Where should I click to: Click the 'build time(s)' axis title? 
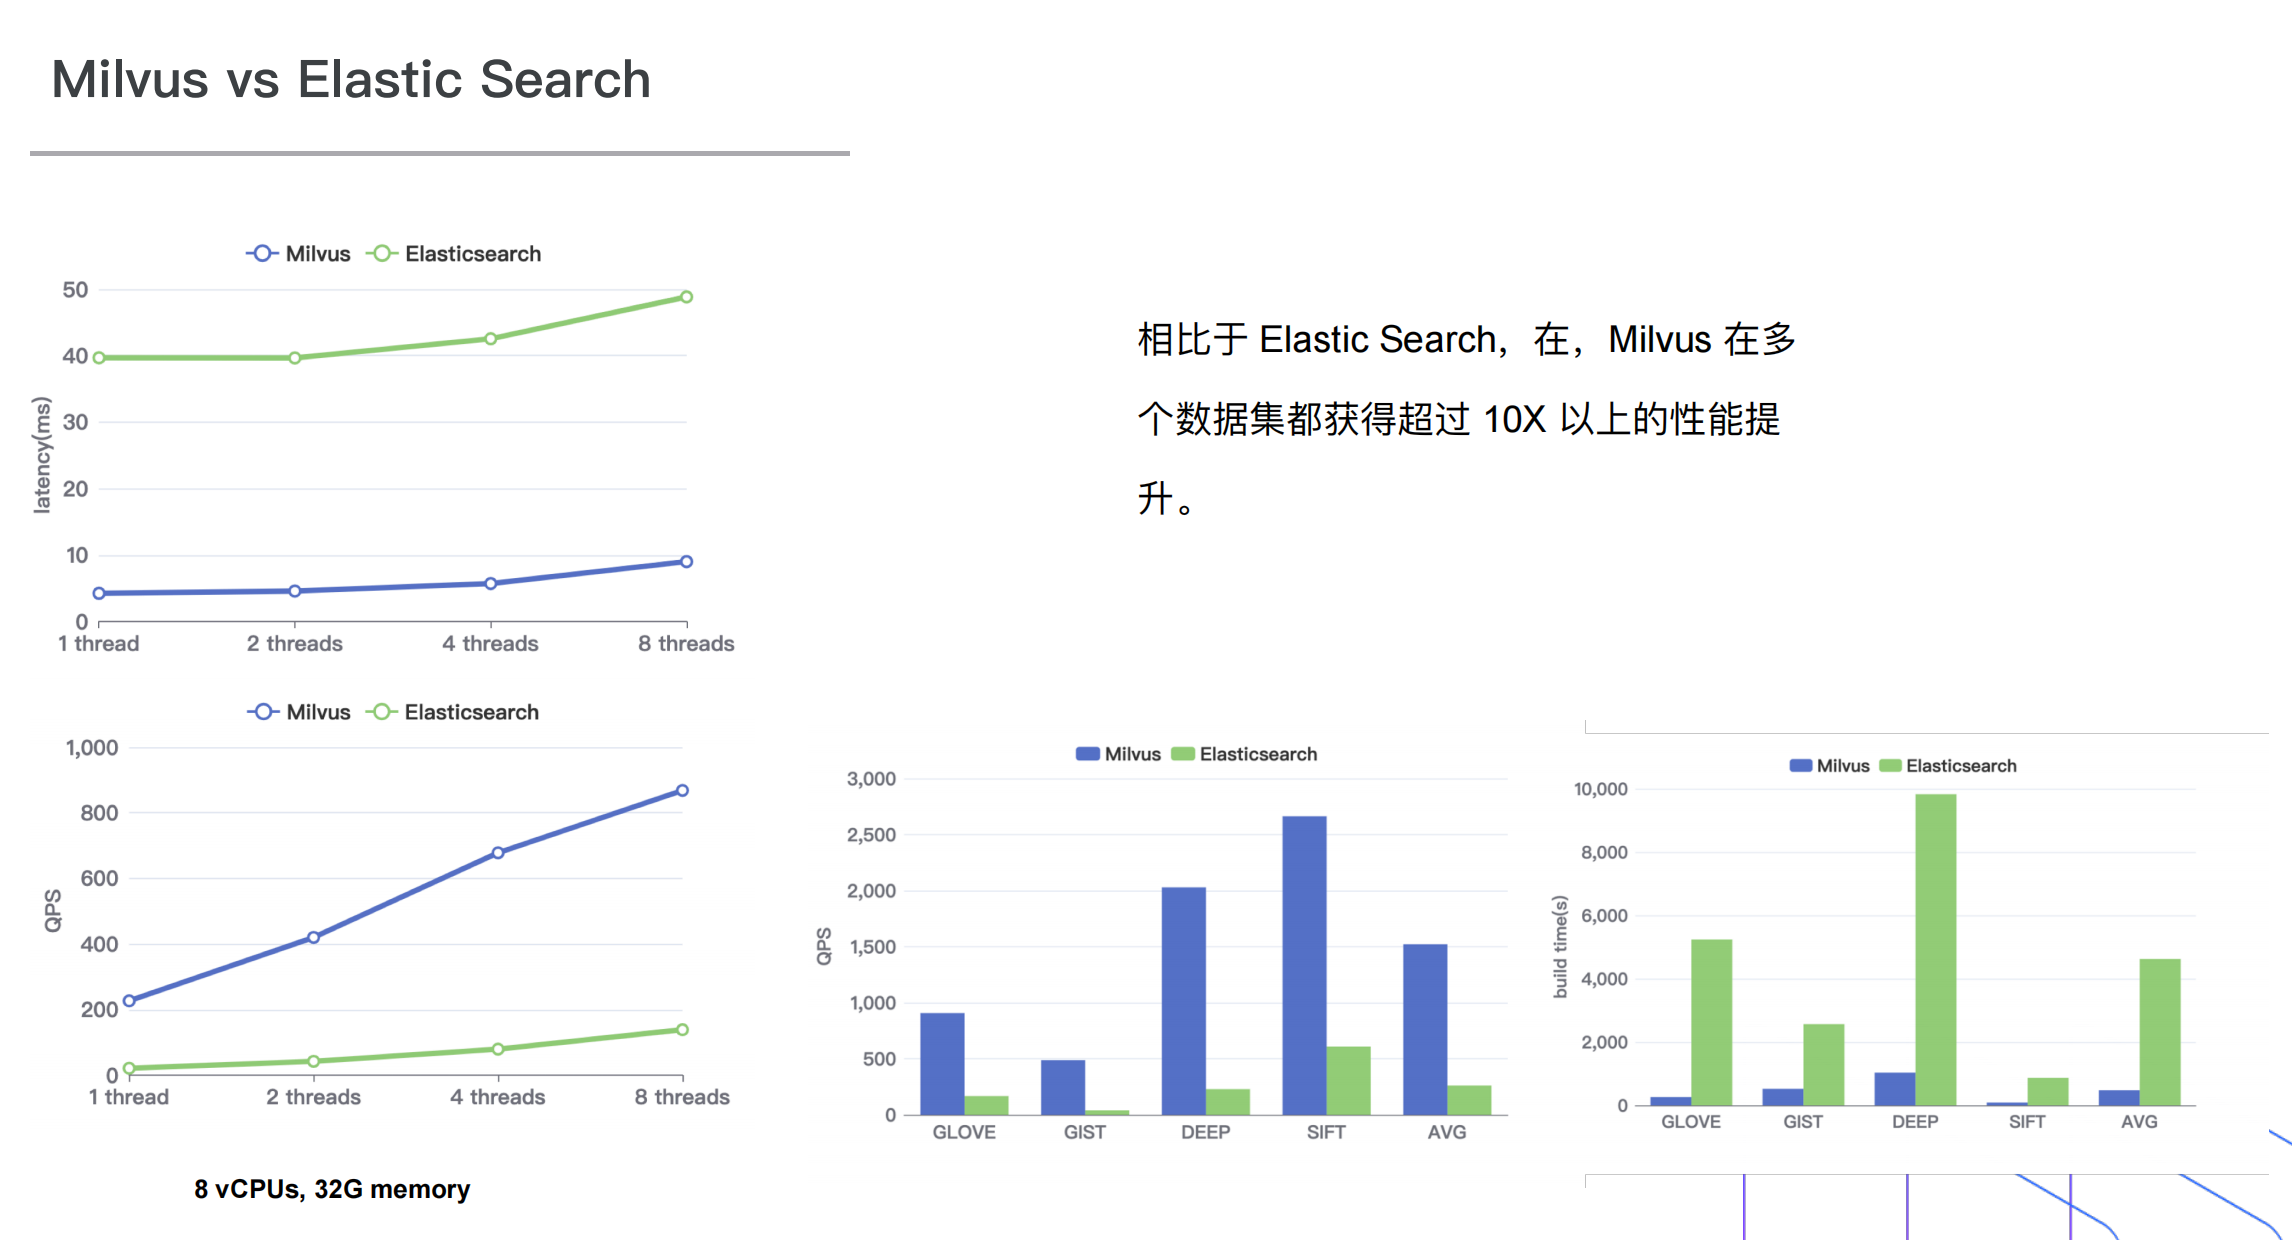click(x=1560, y=946)
